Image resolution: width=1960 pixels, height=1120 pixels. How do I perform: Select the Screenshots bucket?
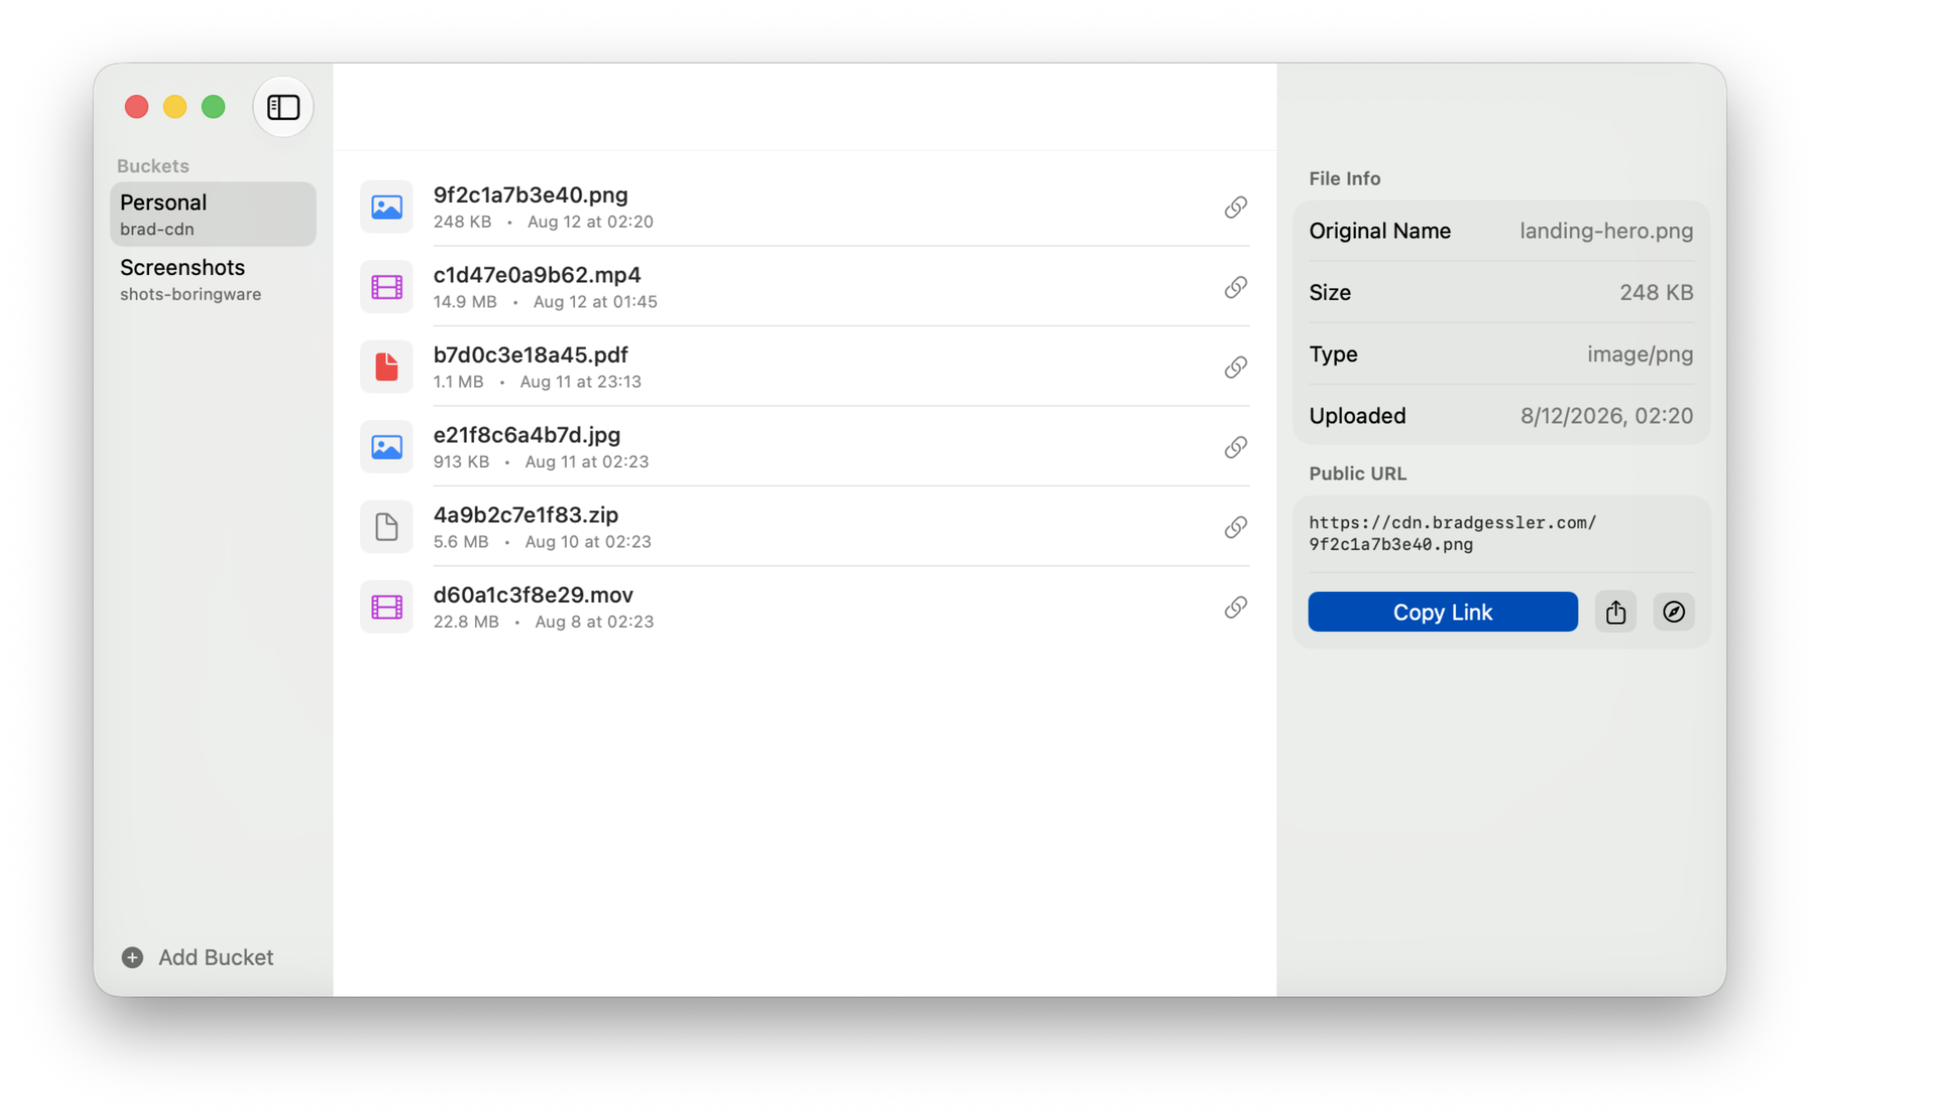pyautogui.click(x=213, y=279)
